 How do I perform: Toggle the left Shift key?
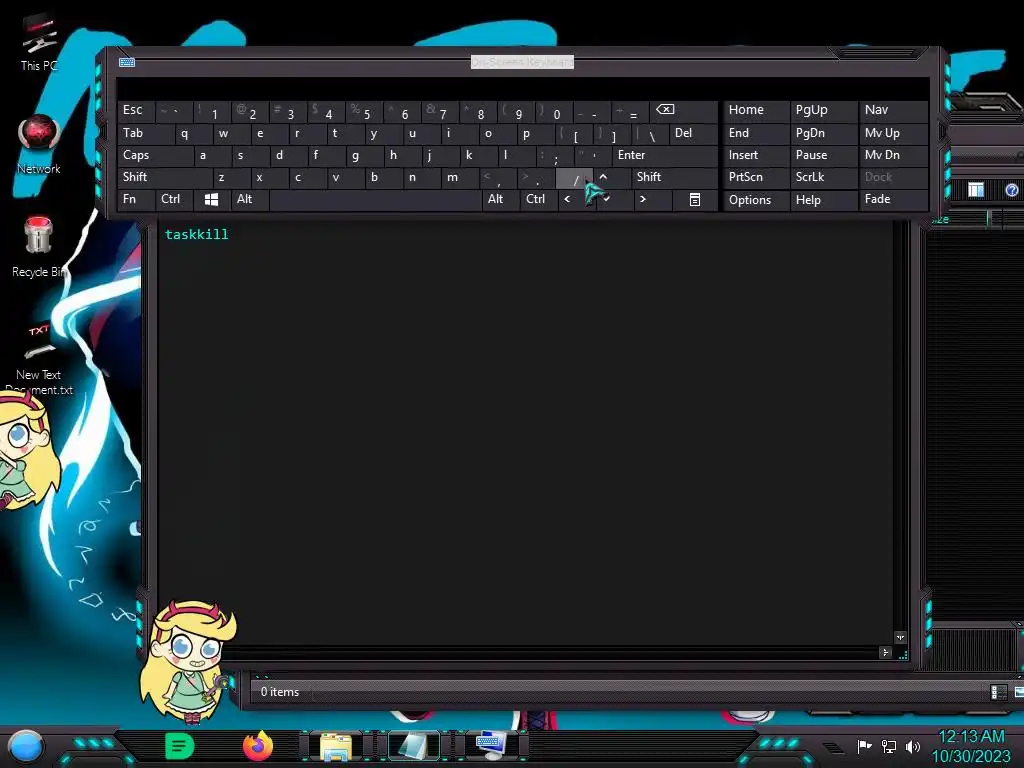click(x=165, y=178)
